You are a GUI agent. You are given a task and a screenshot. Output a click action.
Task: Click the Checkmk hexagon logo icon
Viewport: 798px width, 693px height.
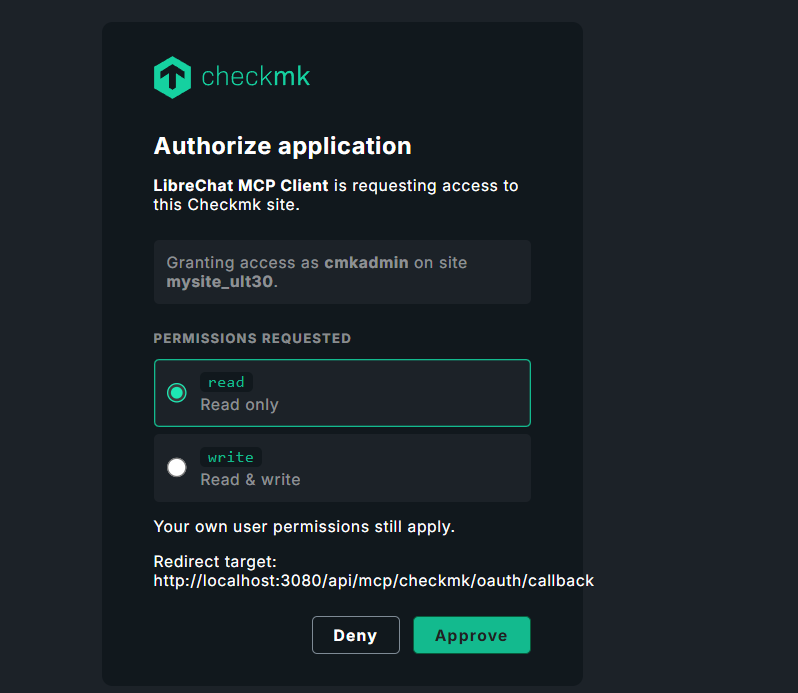pyautogui.click(x=173, y=77)
